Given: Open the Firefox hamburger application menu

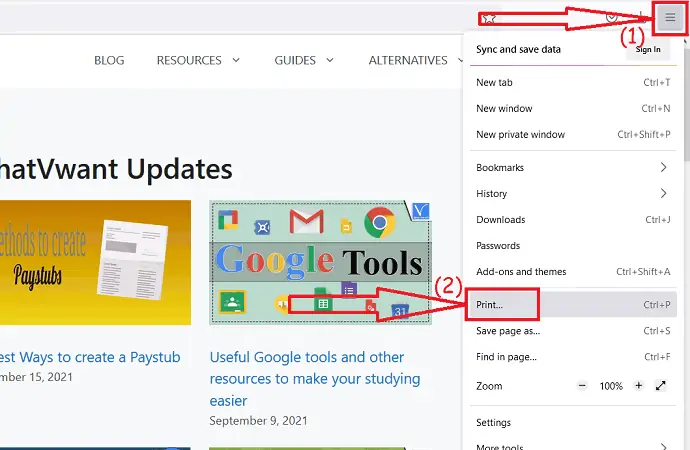Looking at the screenshot, I should (x=670, y=18).
